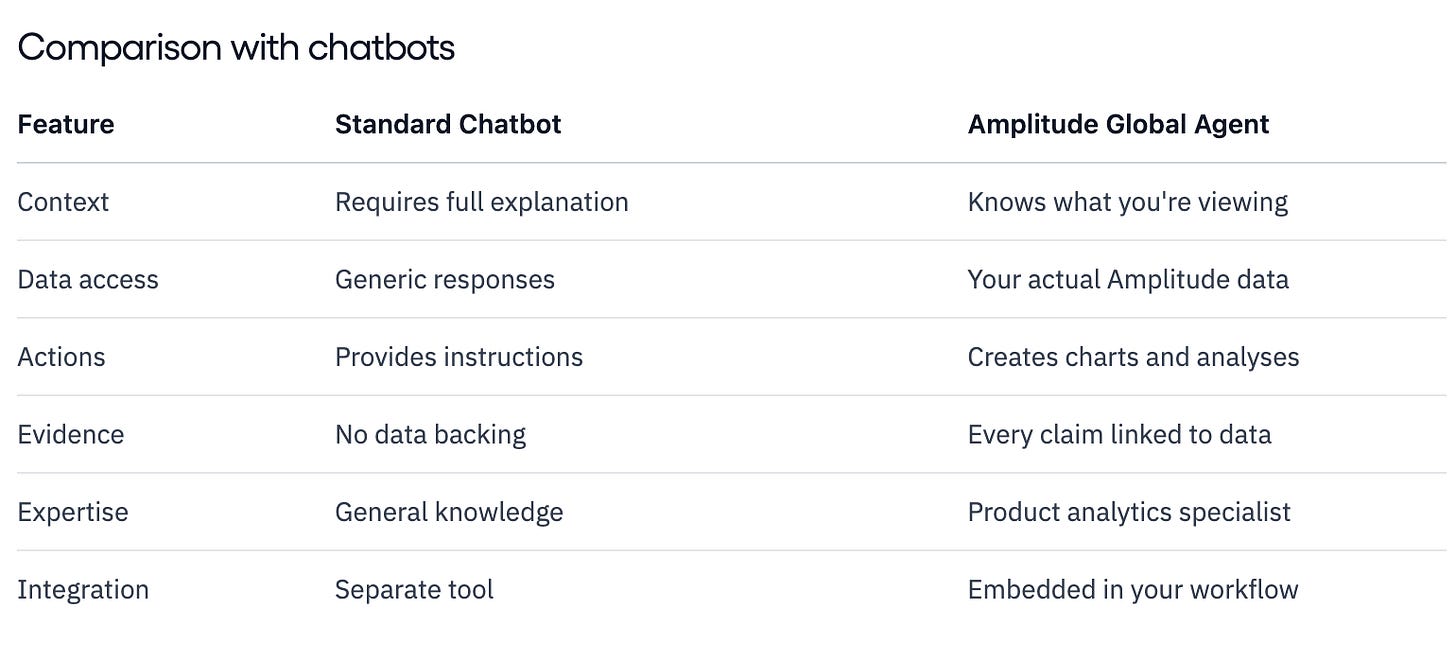
Task: Click the "Separate tool" cell
Action: [x=414, y=590]
